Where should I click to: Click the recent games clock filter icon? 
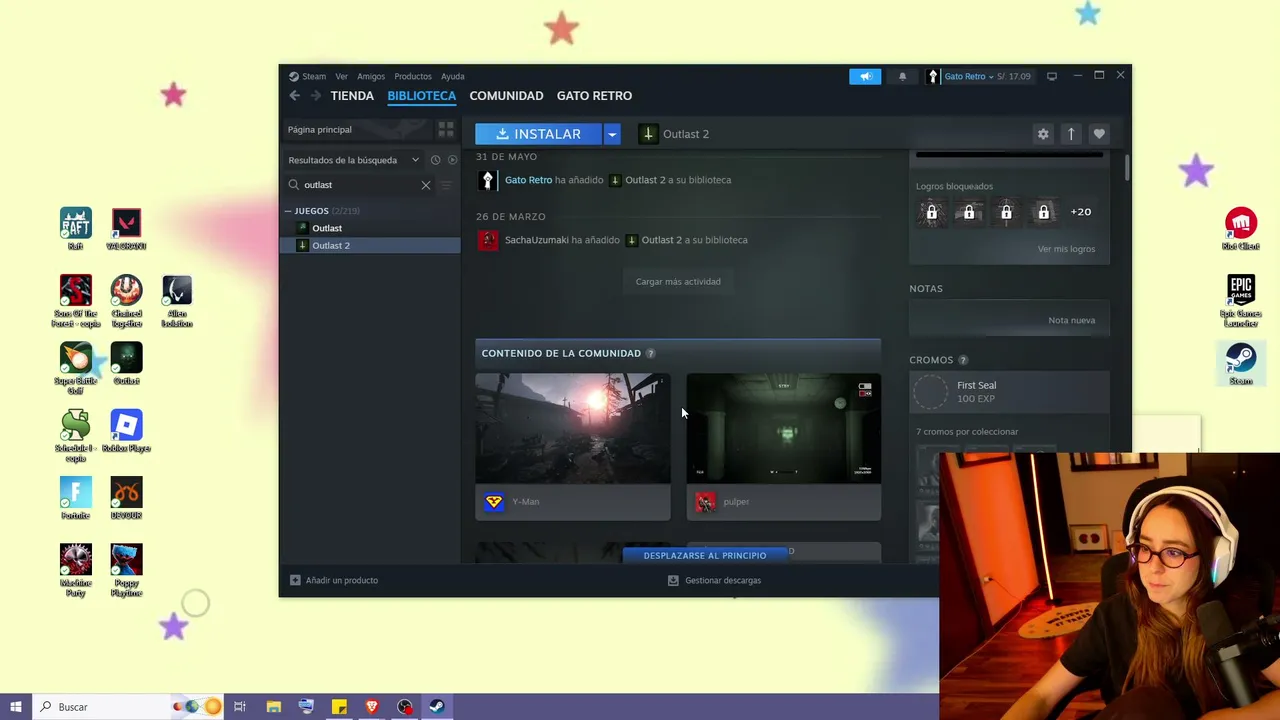[435, 160]
